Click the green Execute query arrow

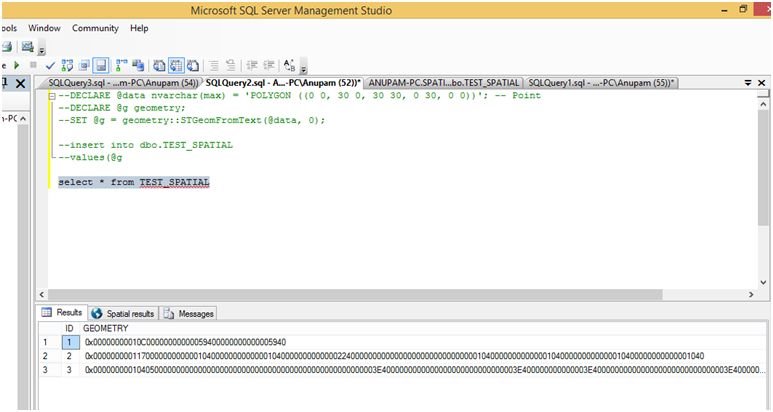[x=16, y=65]
